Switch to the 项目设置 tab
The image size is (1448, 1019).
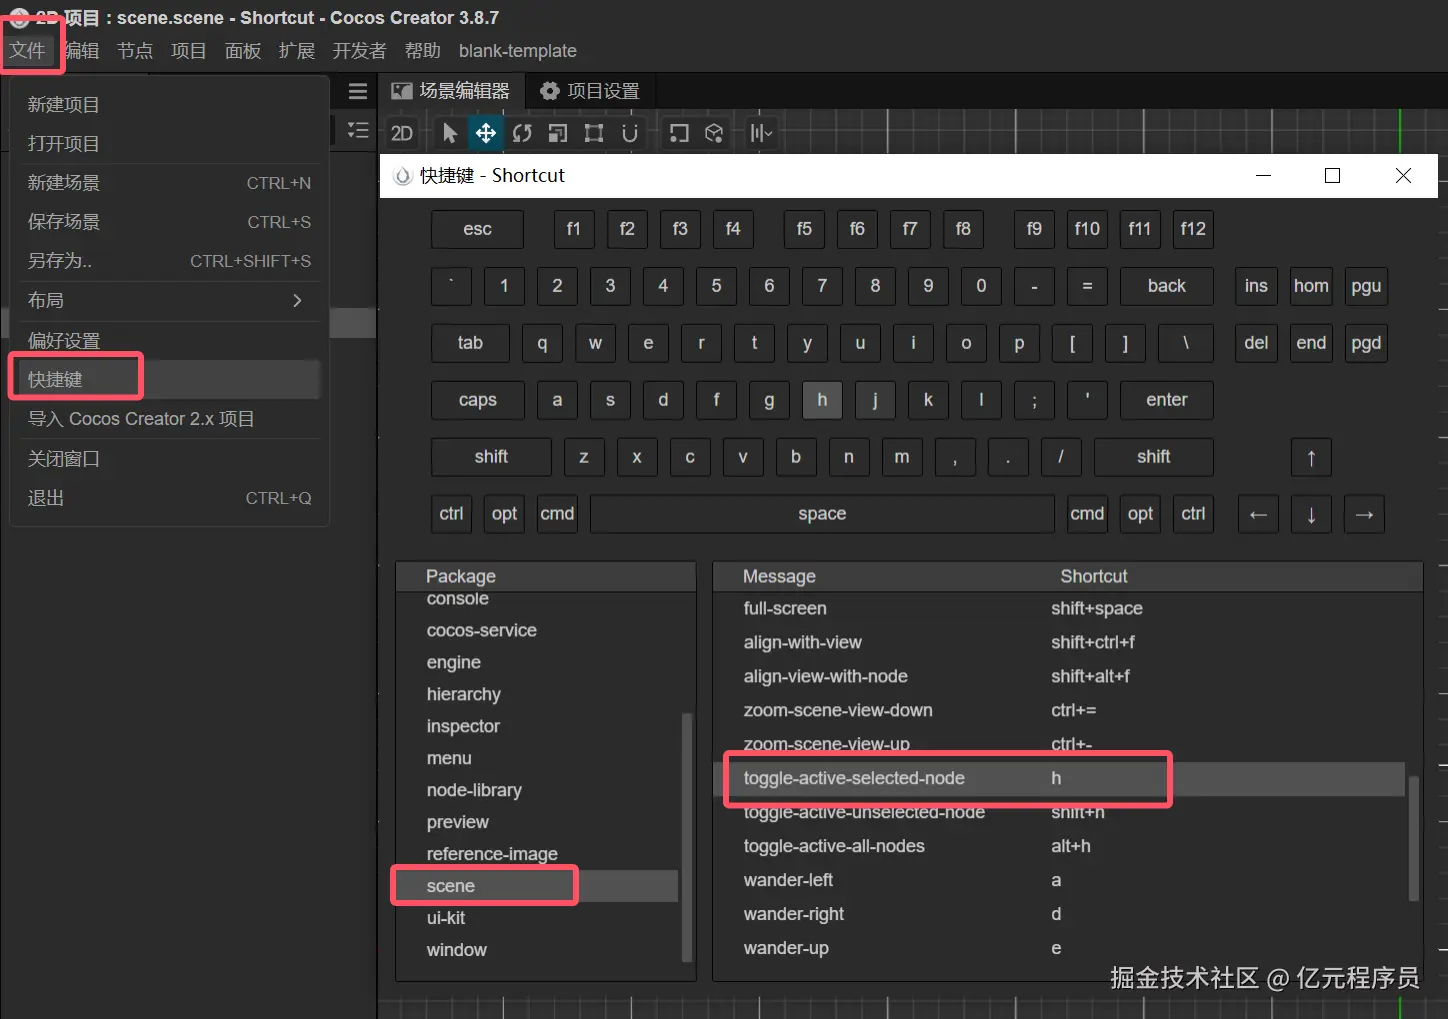pyautogui.click(x=590, y=91)
